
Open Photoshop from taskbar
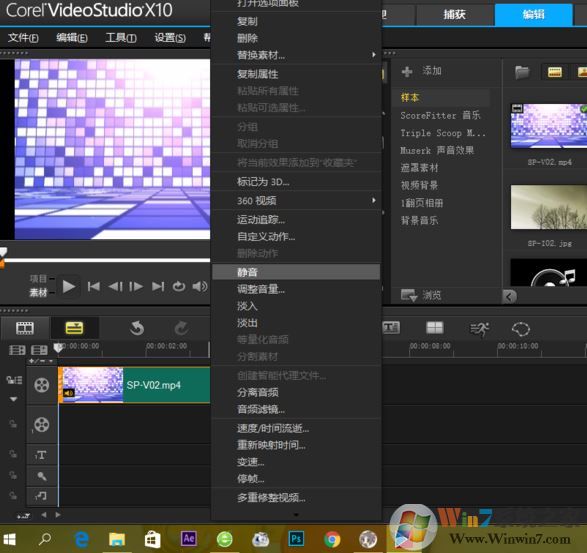tap(296, 539)
